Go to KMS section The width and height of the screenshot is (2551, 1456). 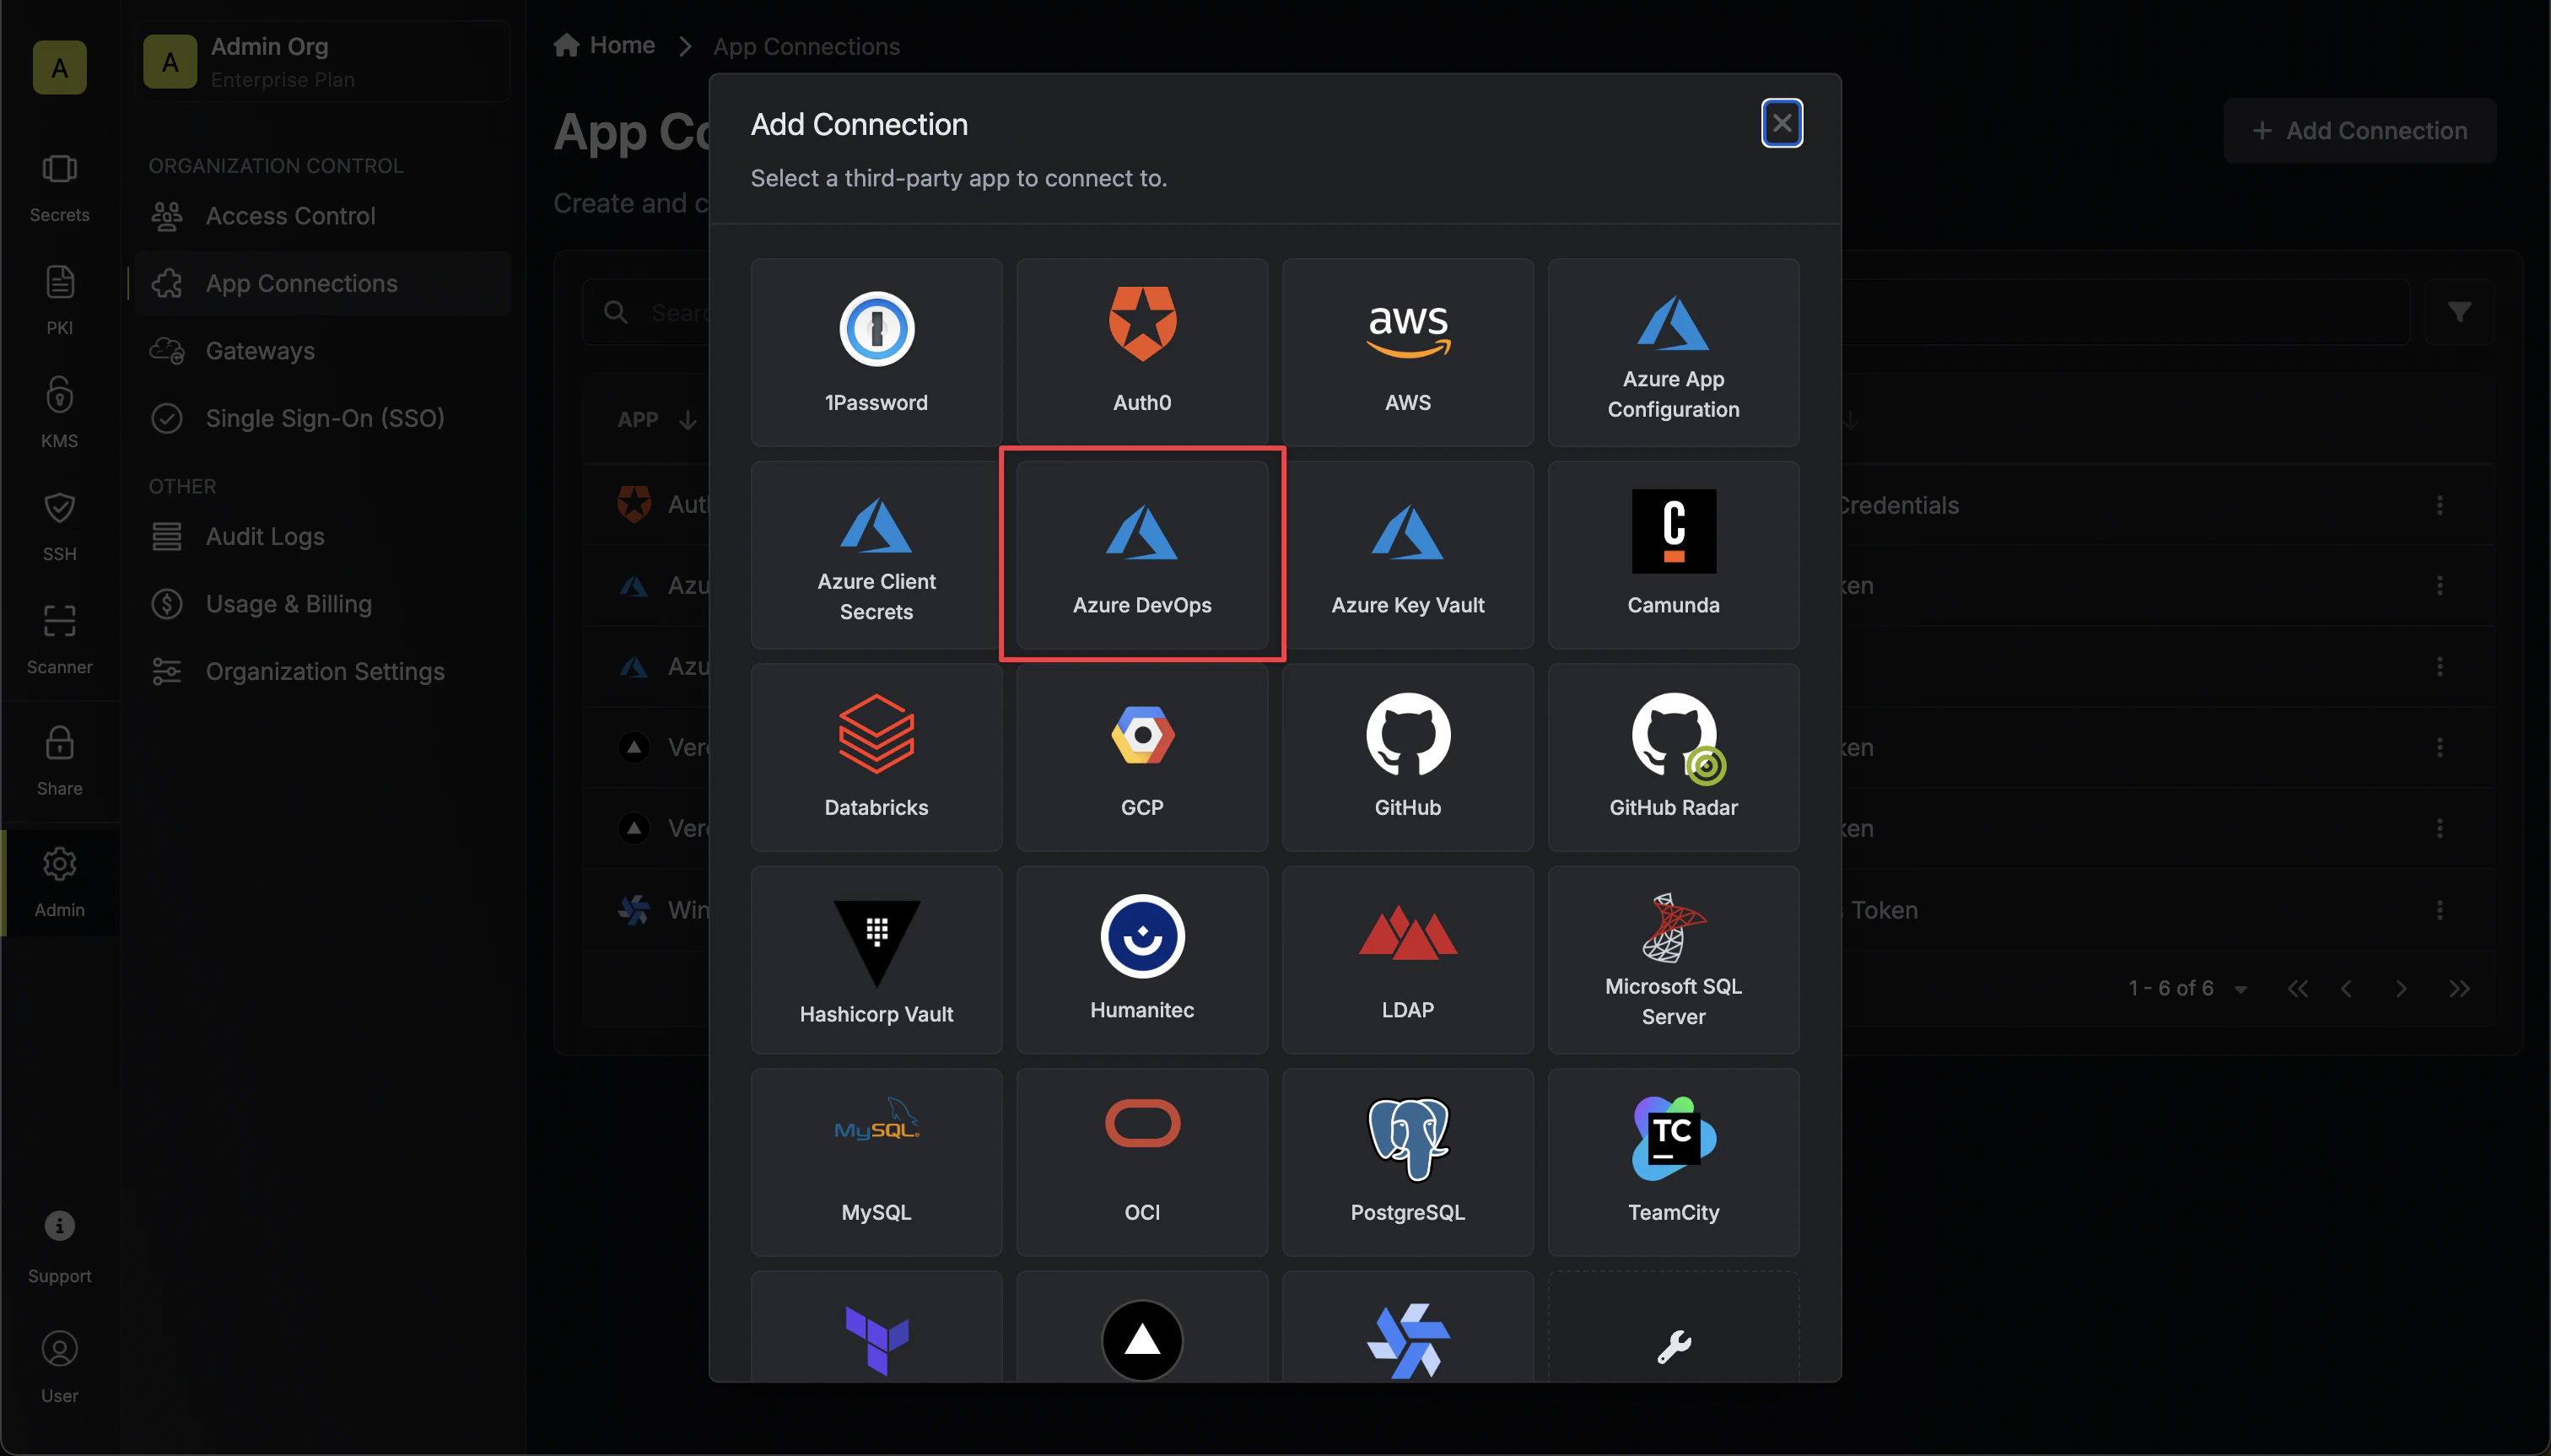tap(60, 413)
